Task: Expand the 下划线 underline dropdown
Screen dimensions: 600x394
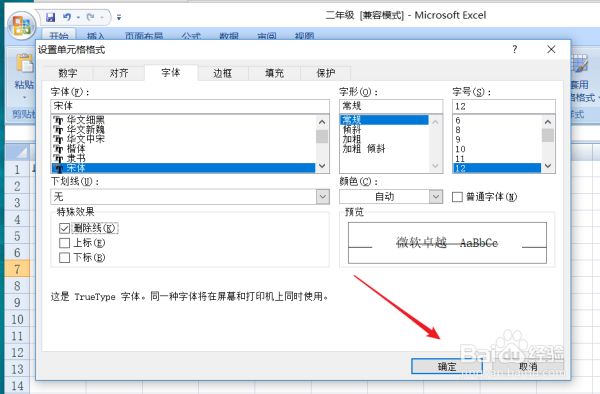Action: point(323,197)
